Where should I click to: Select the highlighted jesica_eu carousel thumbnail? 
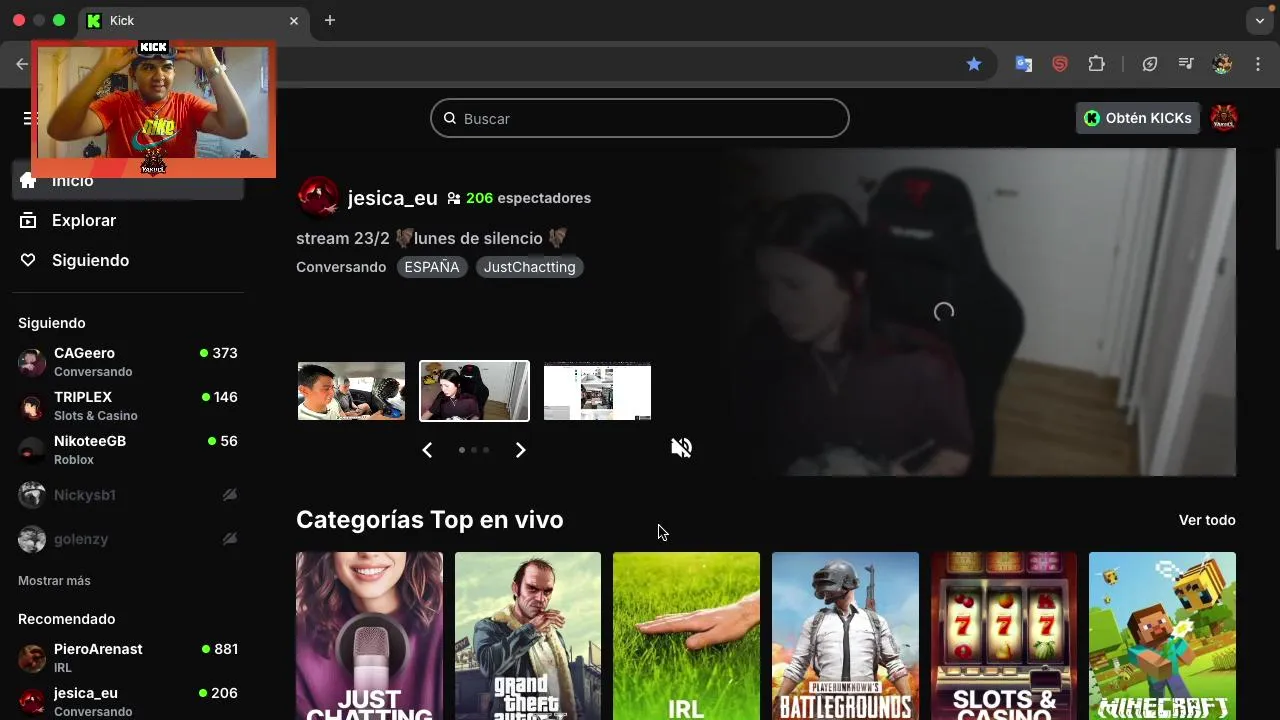pyautogui.click(x=474, y=391)
